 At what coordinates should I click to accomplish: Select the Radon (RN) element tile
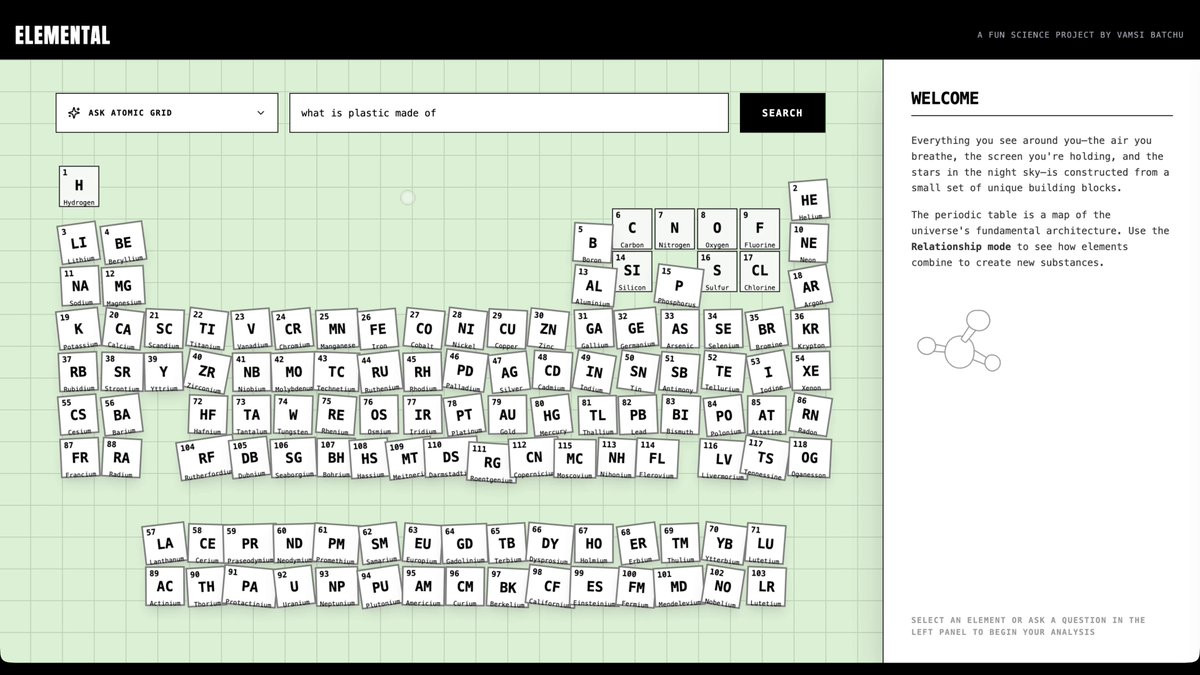(x=810, y=414)
